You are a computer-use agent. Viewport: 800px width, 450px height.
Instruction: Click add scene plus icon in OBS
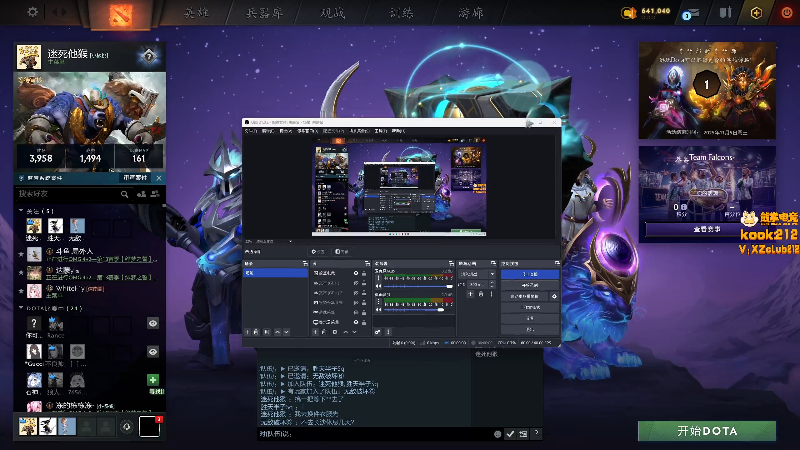pos(248,332)
